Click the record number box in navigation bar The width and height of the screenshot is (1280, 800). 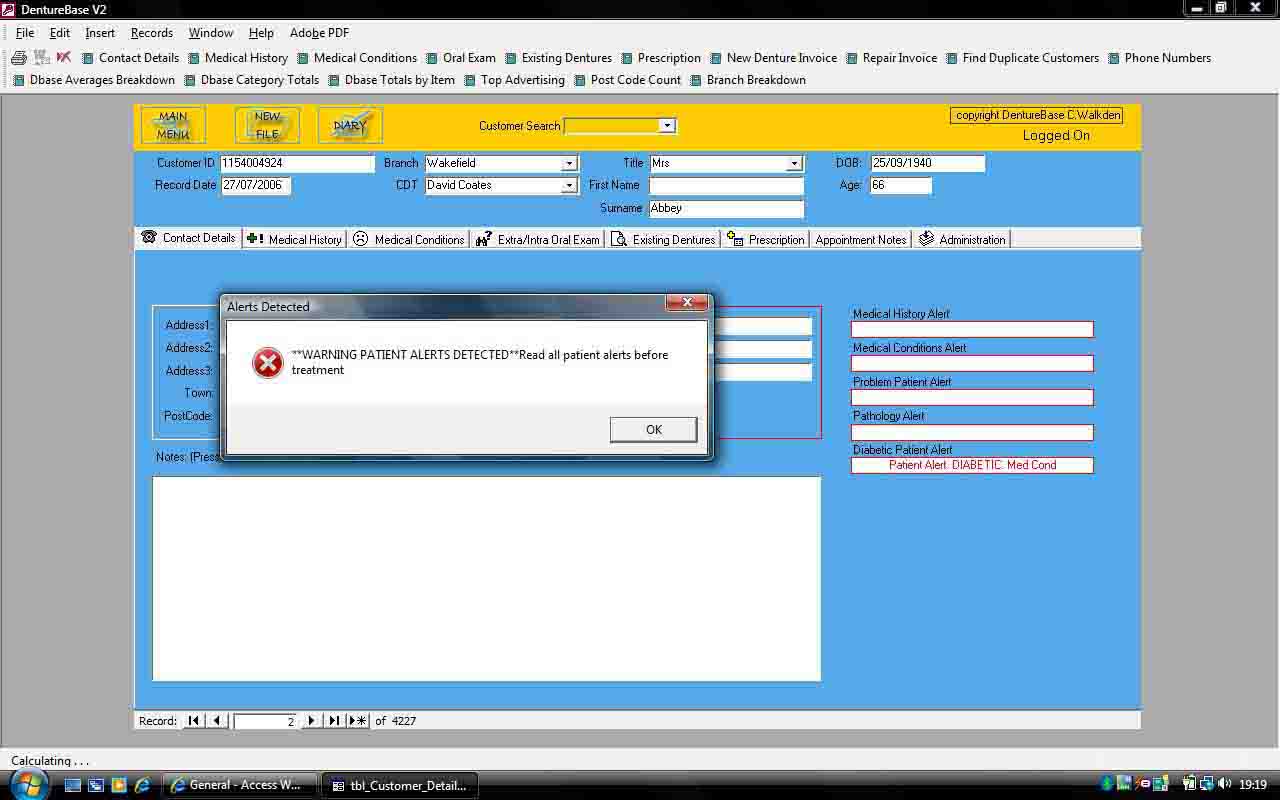[265, 721]
